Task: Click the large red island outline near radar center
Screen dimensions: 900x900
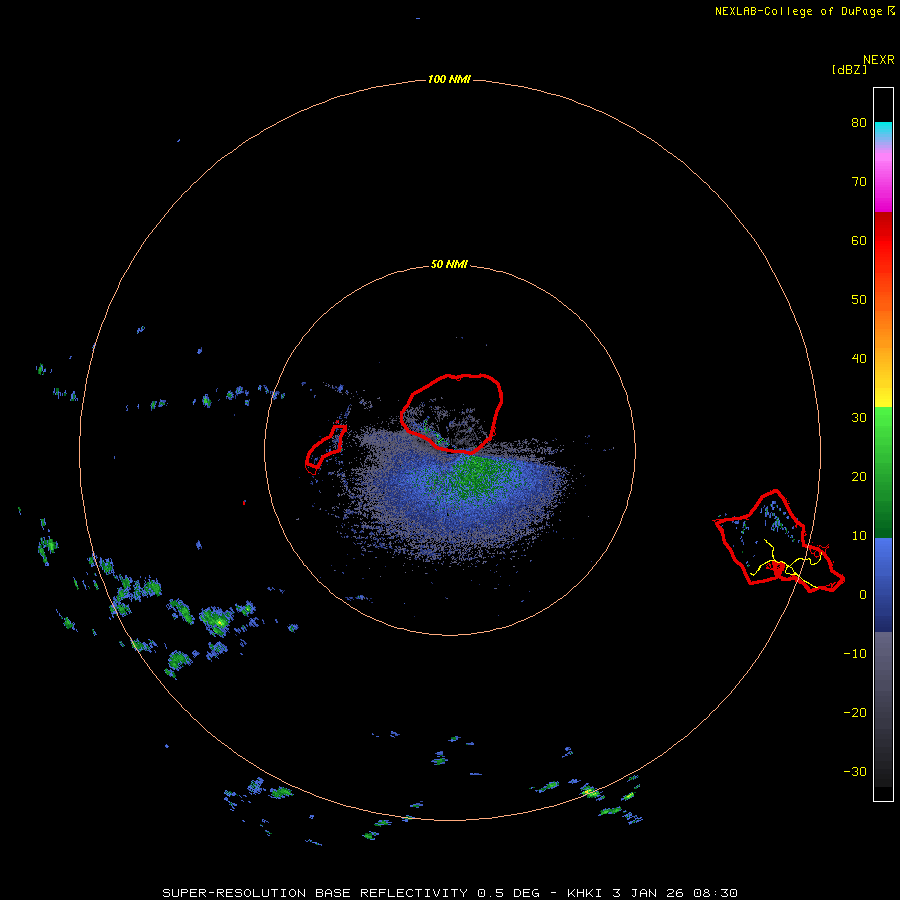Action: [452, 413]
